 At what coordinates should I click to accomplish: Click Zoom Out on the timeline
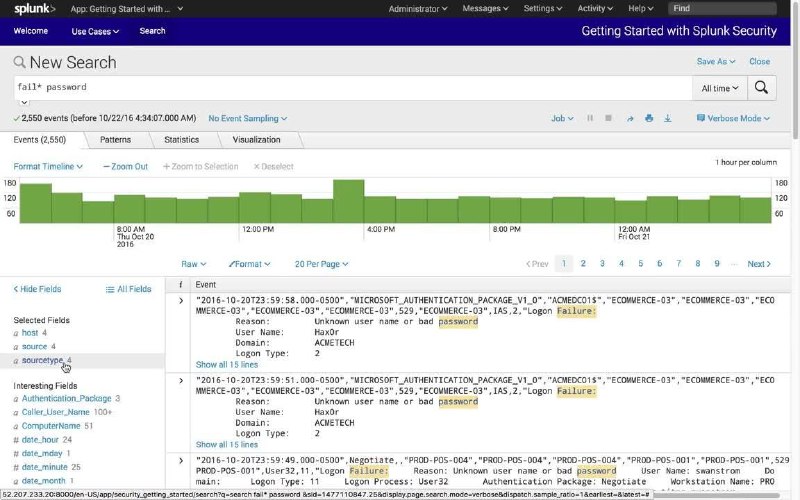[x=125, y=167]
